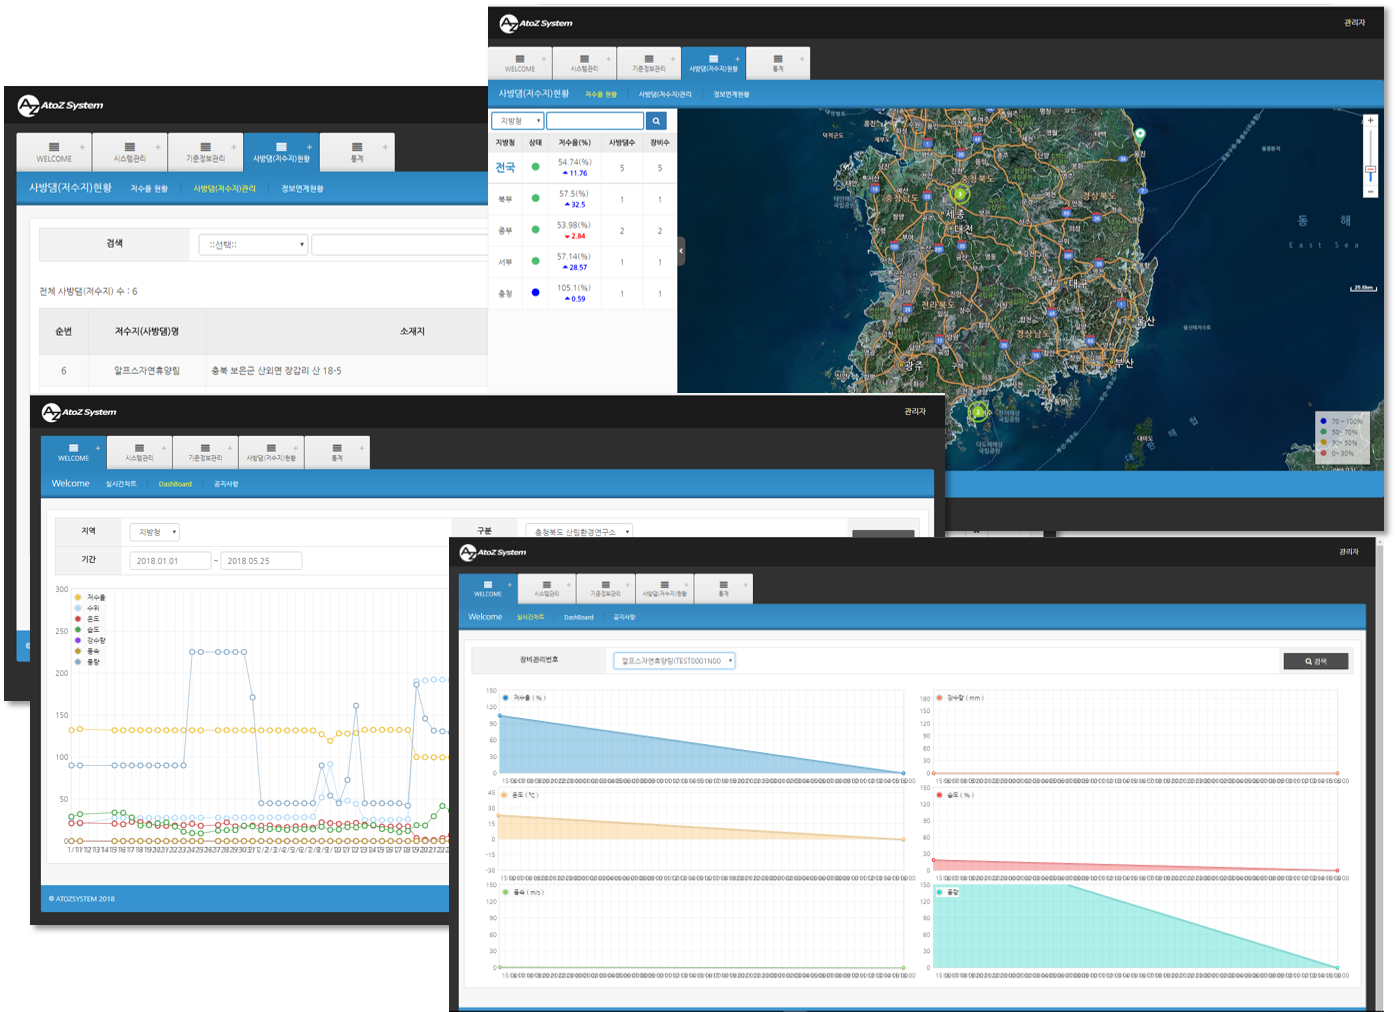This screenshot has width=1397, height=1012.
Task: Click the map zoom-in plus icon
Action: tap(1370, 121)
